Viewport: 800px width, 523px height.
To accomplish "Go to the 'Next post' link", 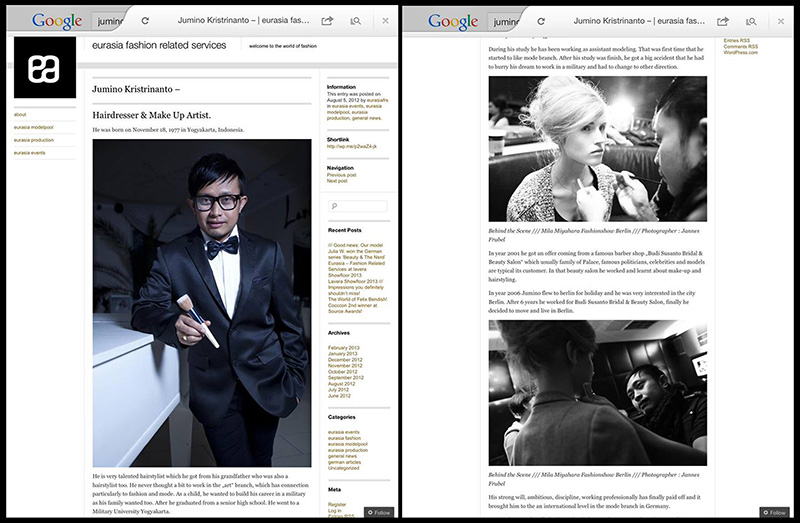I will point(337,181).
